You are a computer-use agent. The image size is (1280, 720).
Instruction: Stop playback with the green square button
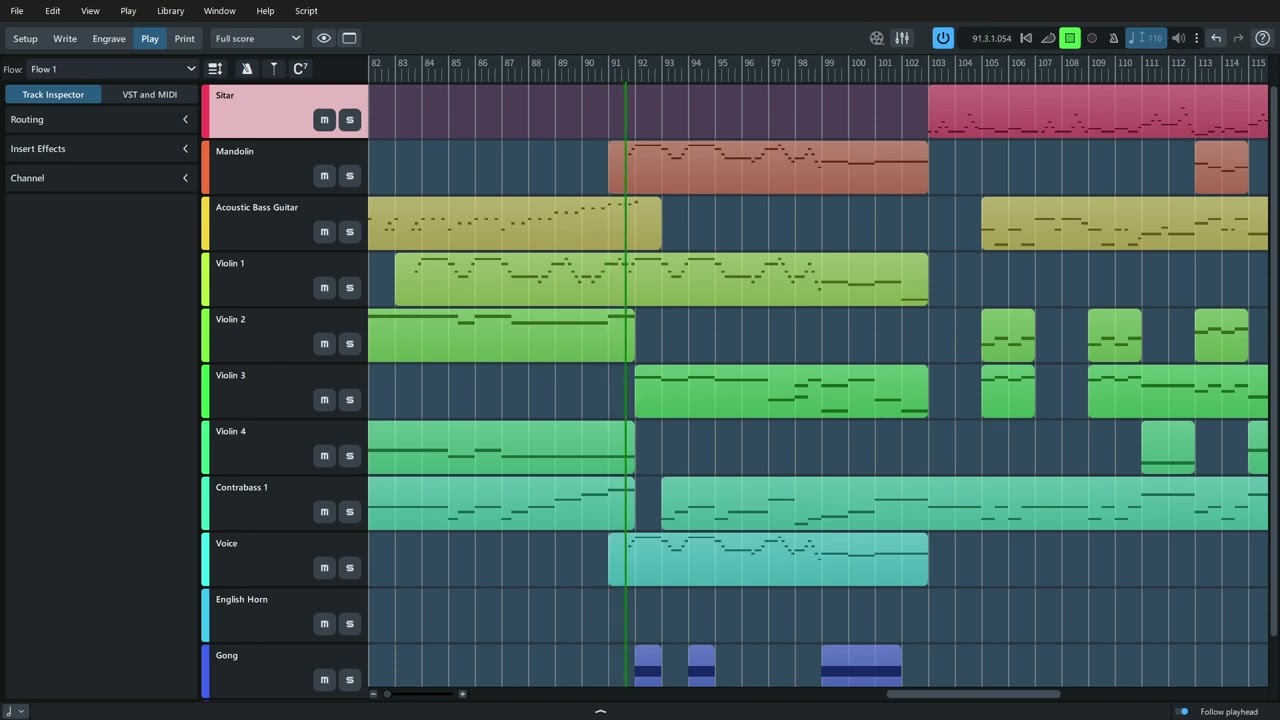(x=1070, y=38)
